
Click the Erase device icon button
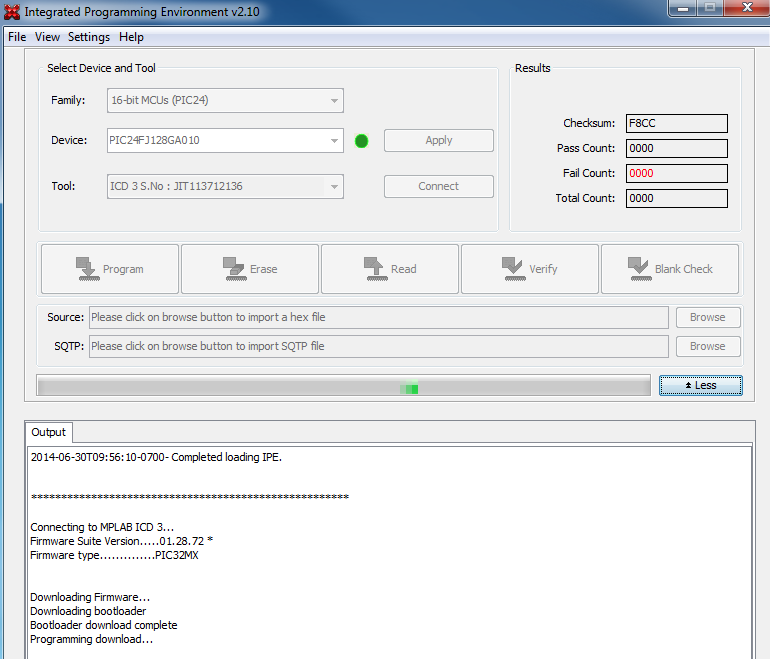coord(250,269)
